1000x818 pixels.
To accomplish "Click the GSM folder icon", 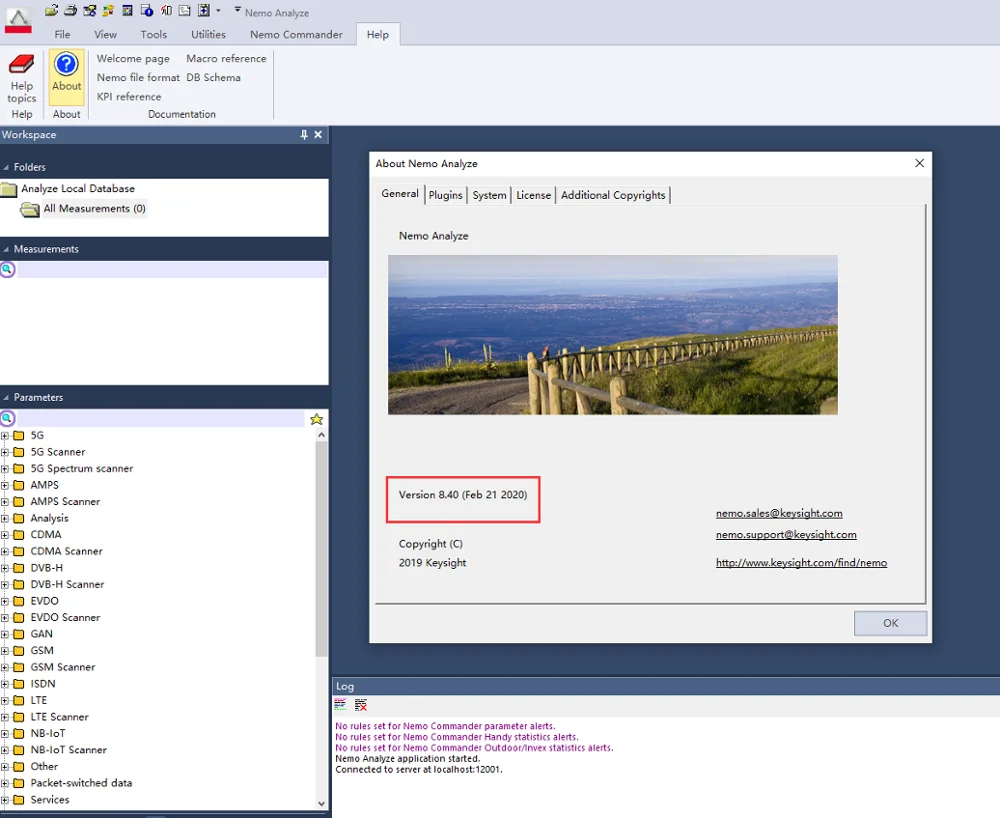I will (x=18, y=651).
